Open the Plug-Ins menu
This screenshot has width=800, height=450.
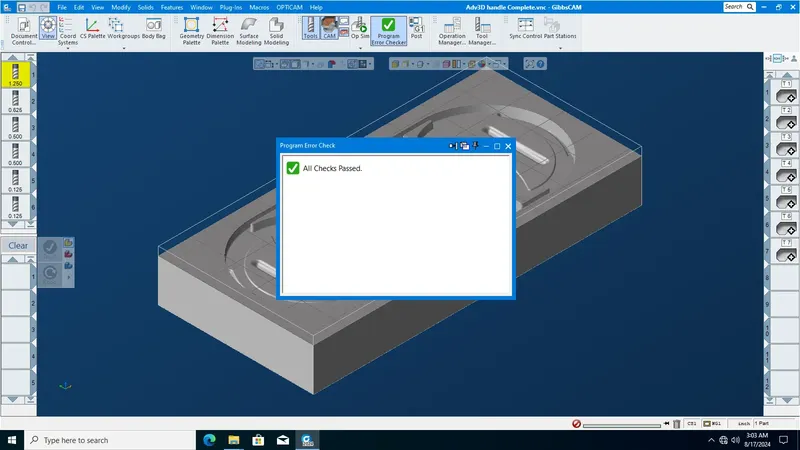click(x=231, y=8)
